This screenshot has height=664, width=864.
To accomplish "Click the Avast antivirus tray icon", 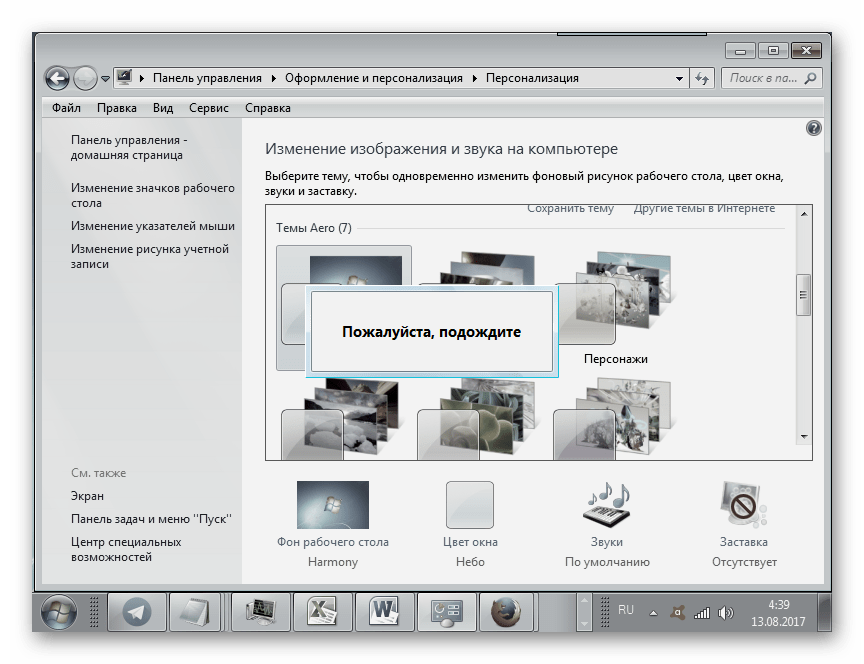I will point(678,612).
